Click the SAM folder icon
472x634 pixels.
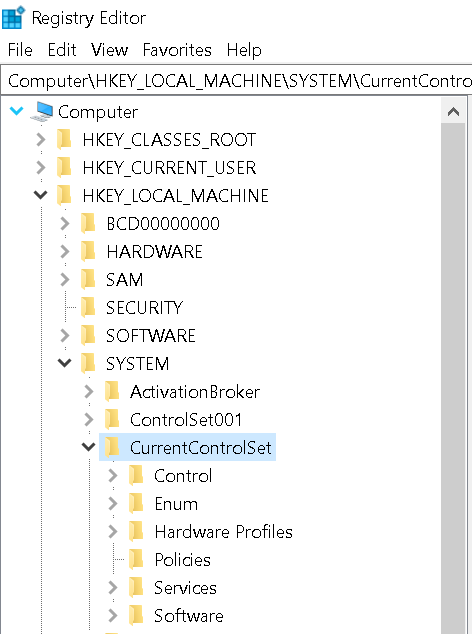(88, 279)
